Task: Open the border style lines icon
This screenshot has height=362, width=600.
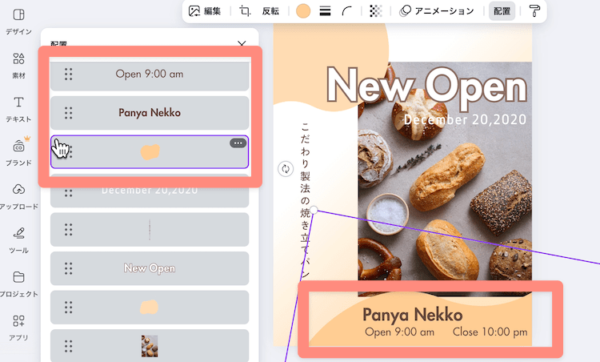Action: pos(325,11)
